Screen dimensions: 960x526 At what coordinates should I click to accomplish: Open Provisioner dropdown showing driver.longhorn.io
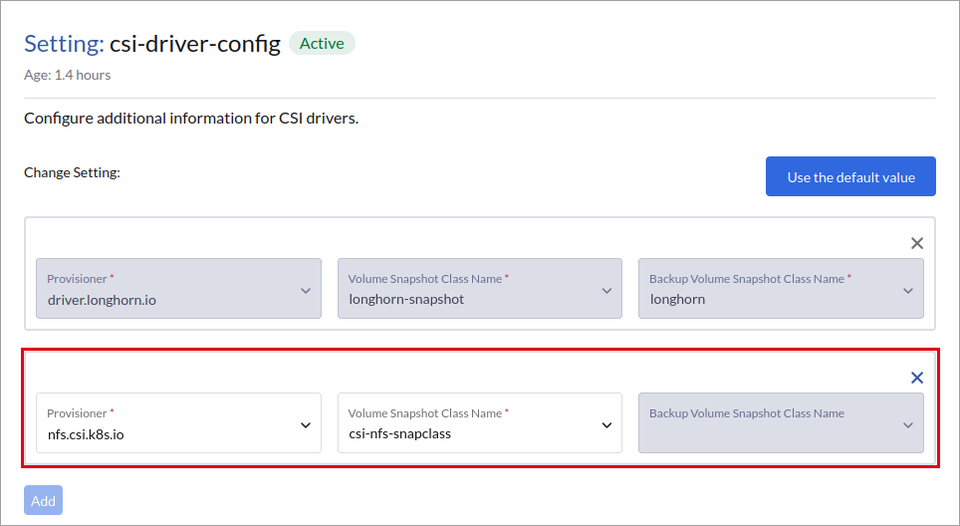click(x=179, y=288)
